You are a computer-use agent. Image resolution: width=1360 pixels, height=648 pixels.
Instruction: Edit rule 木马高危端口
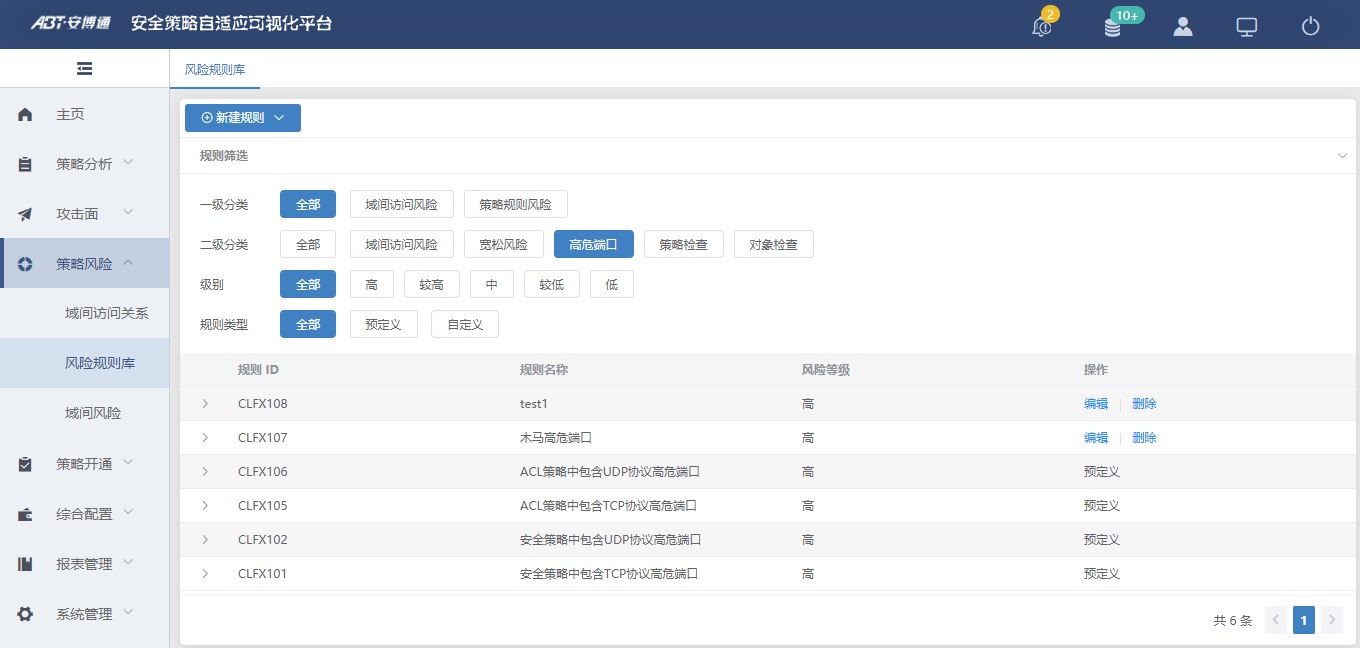click(1096, 438)
